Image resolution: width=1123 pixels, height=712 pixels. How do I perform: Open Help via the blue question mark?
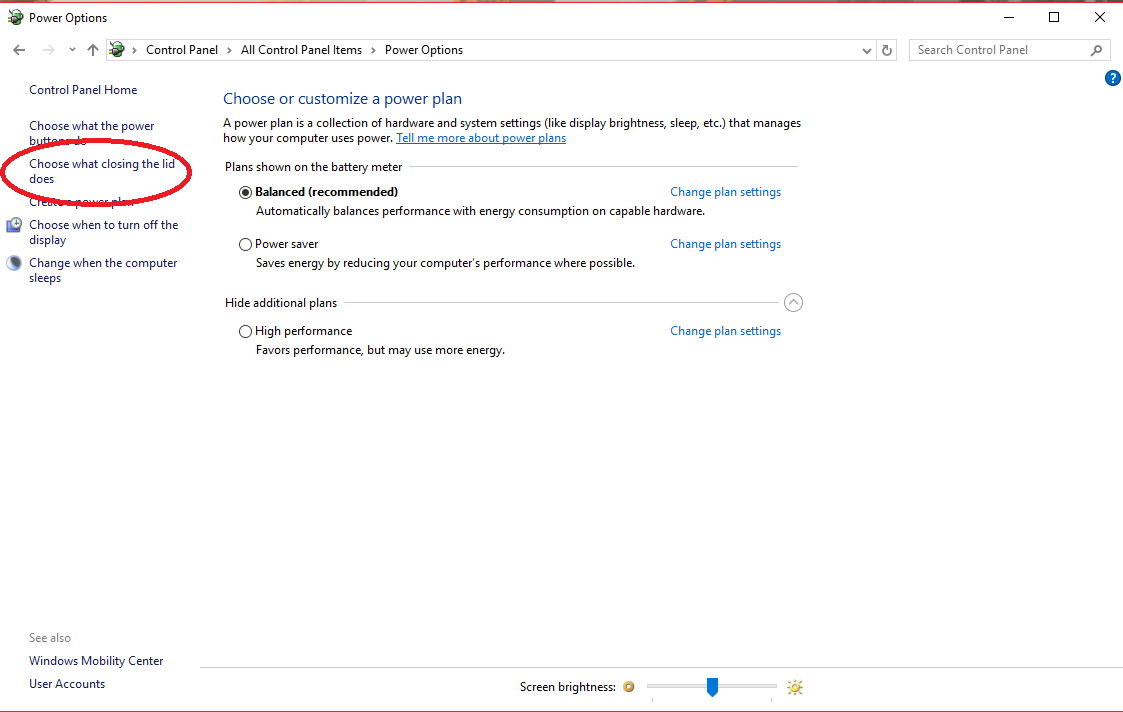(1112, 78)
